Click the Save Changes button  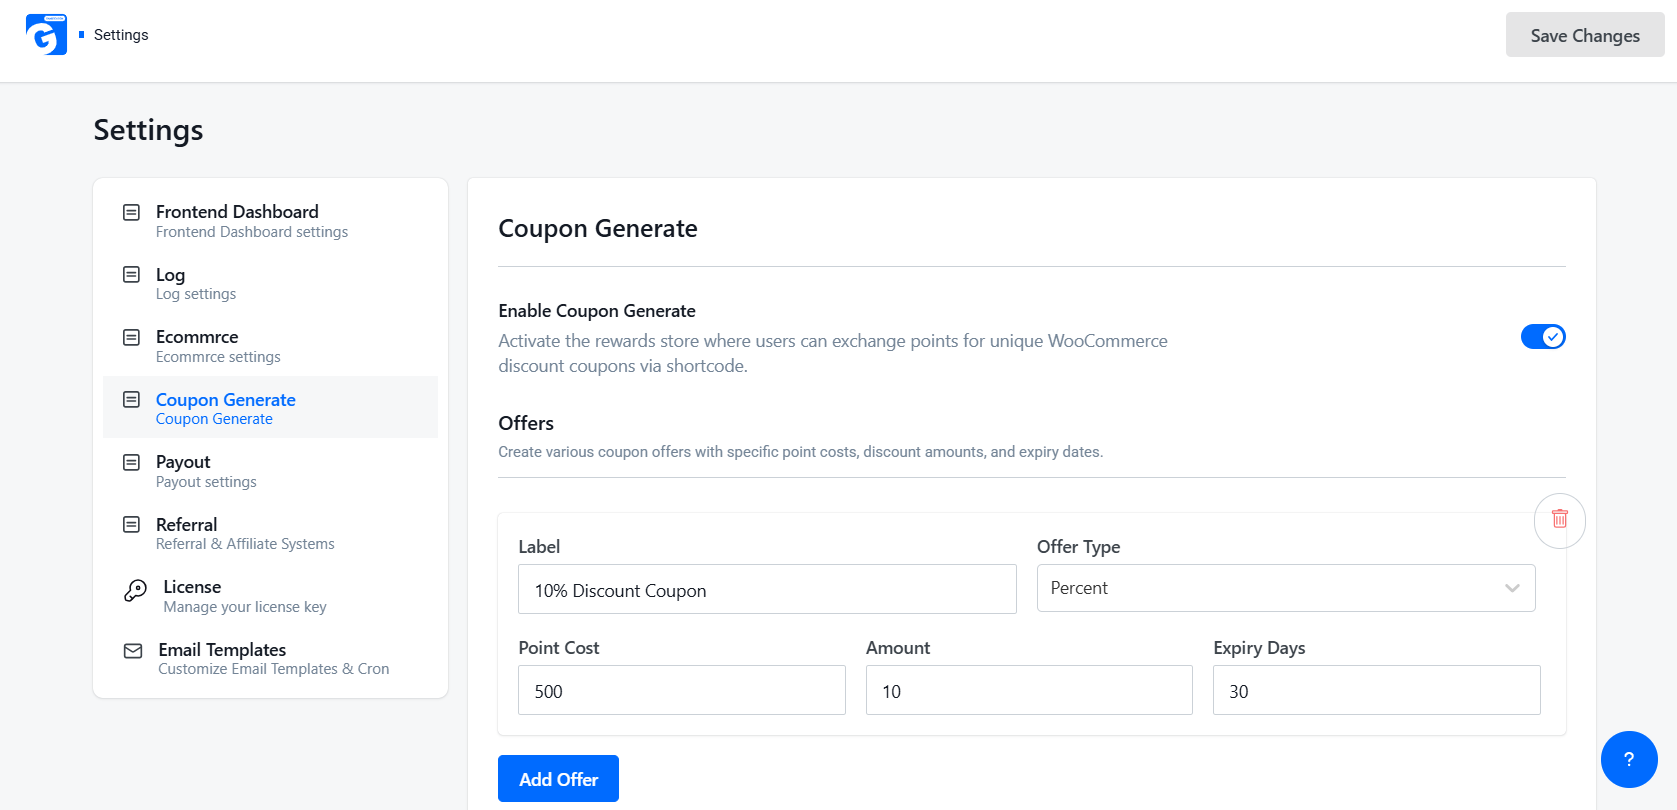coord(1585,35)
